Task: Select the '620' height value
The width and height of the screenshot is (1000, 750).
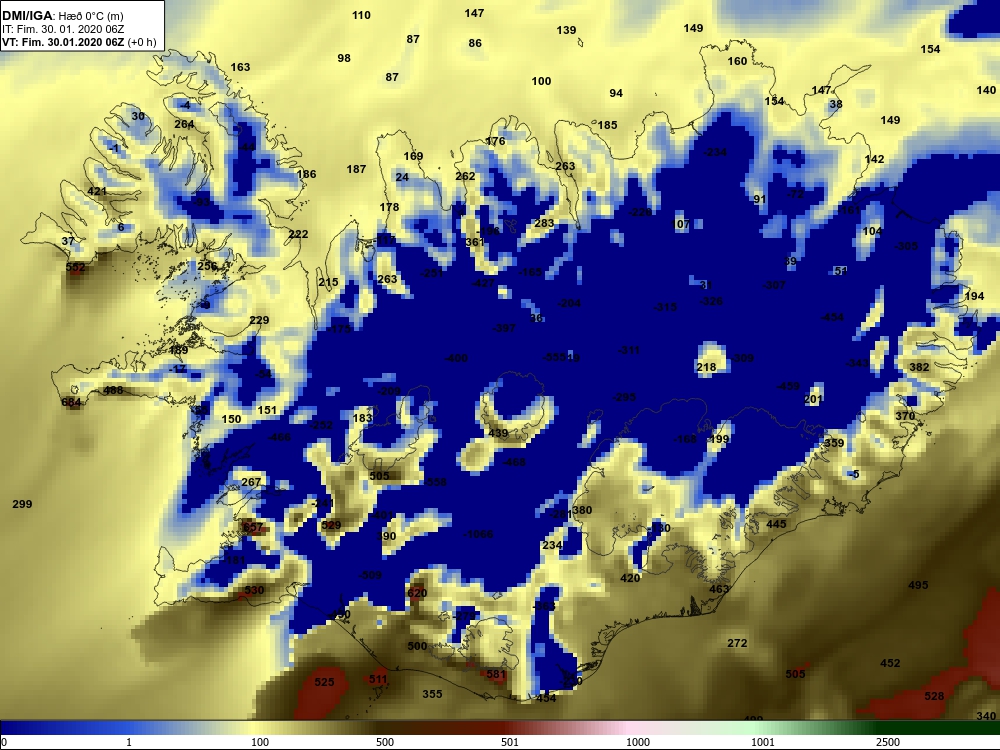Action: tap(417, 593)
